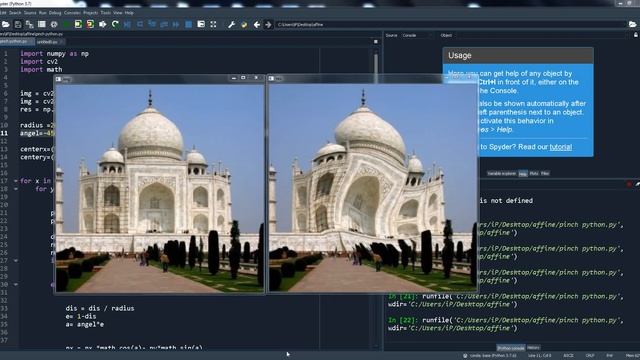
Task: Click the lock icon in Help pane
Action: pyautogui.click(x=636, y=35)
